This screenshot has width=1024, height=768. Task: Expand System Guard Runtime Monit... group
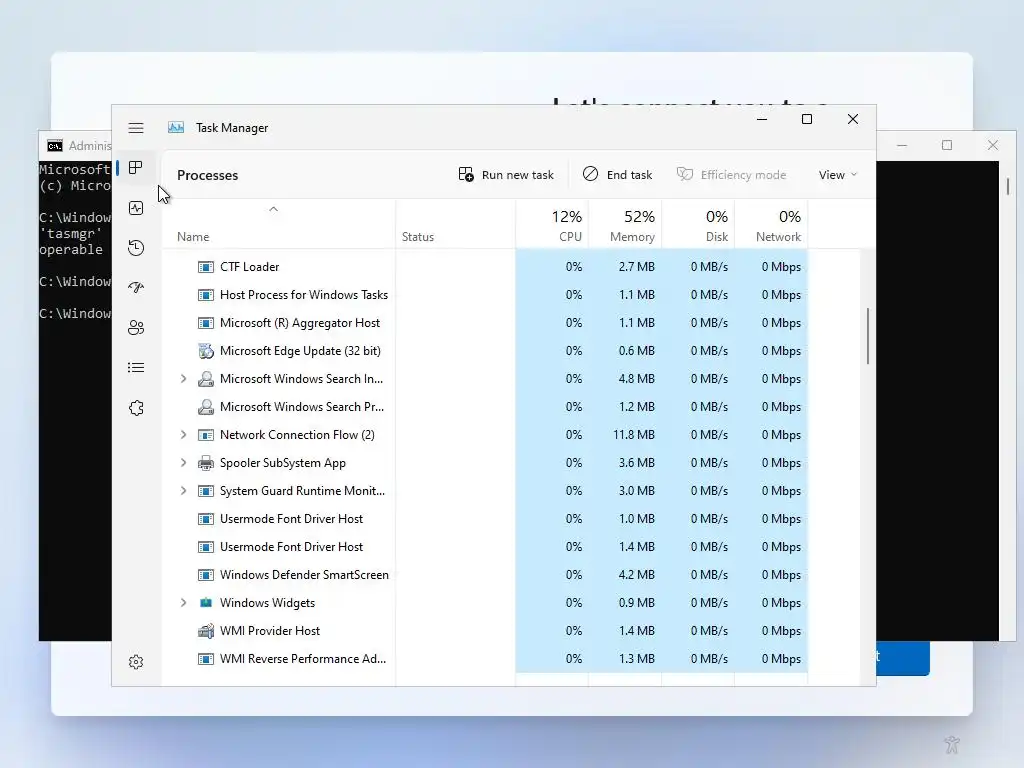184,491
